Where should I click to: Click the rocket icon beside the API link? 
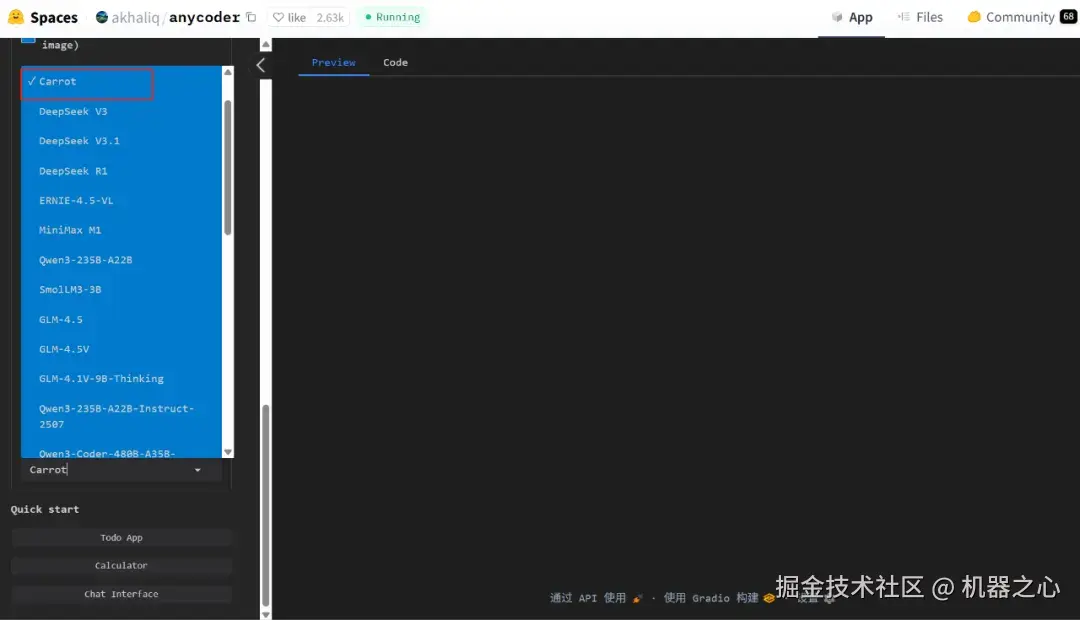pos(638,598)
